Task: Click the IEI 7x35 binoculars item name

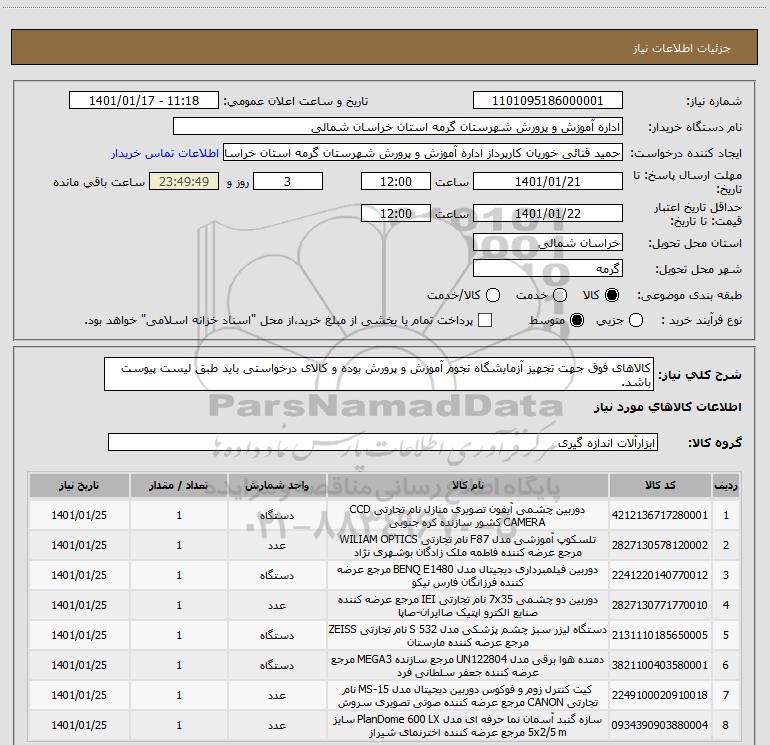Action: pos(468,606)
